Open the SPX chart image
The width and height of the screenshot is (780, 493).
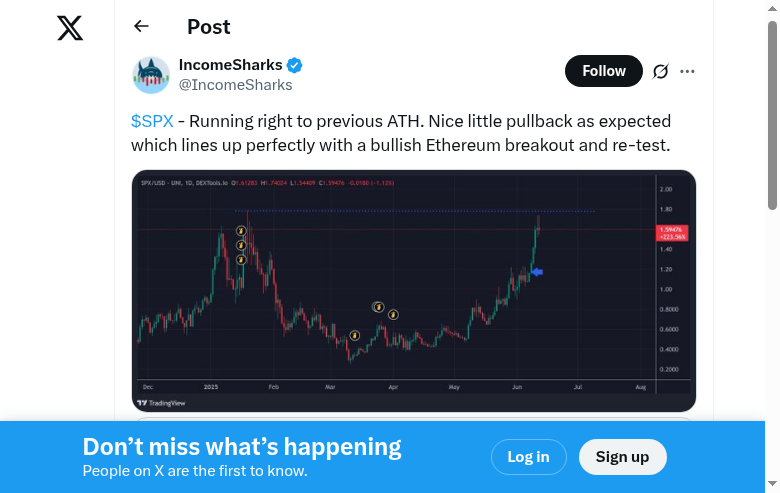click(x=413, y=290)
